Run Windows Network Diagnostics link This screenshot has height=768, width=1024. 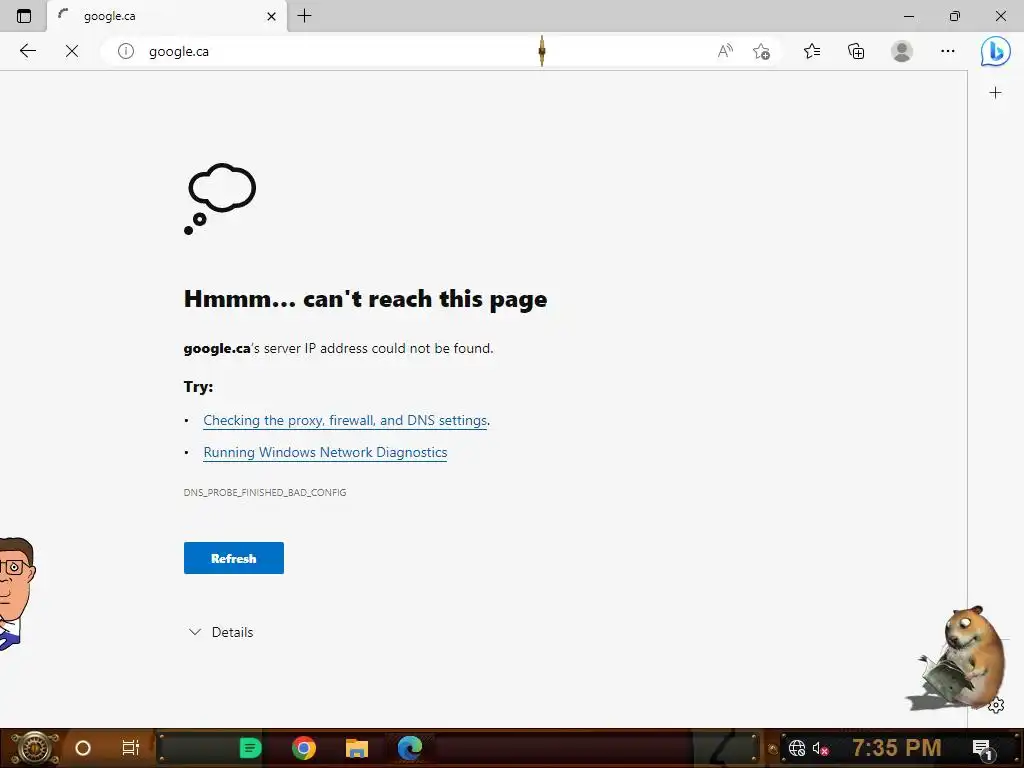click(325, 452)
